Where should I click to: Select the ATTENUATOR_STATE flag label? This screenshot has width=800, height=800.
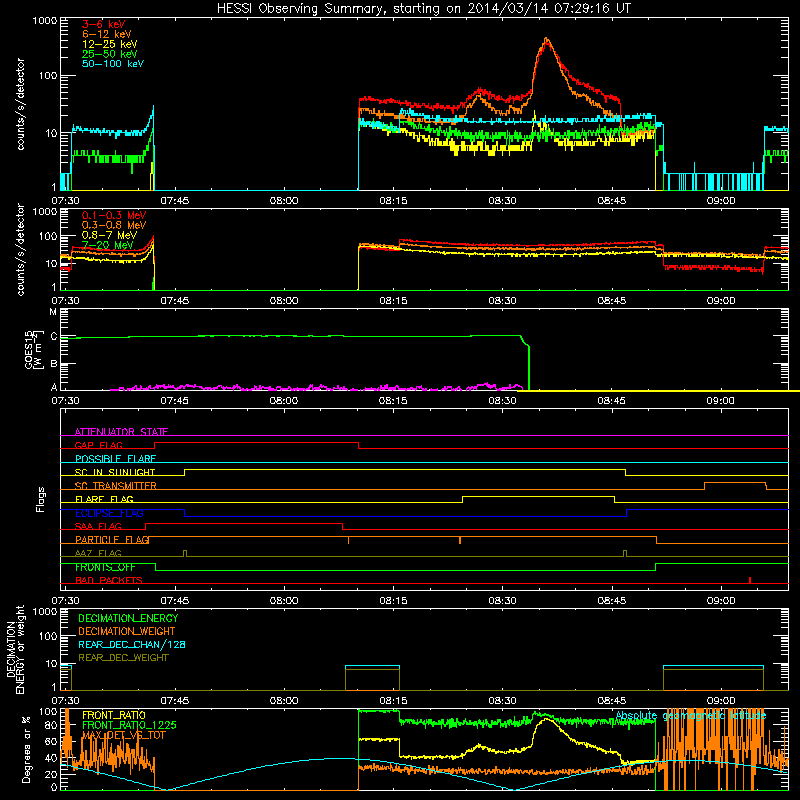(x=121, y=432)
